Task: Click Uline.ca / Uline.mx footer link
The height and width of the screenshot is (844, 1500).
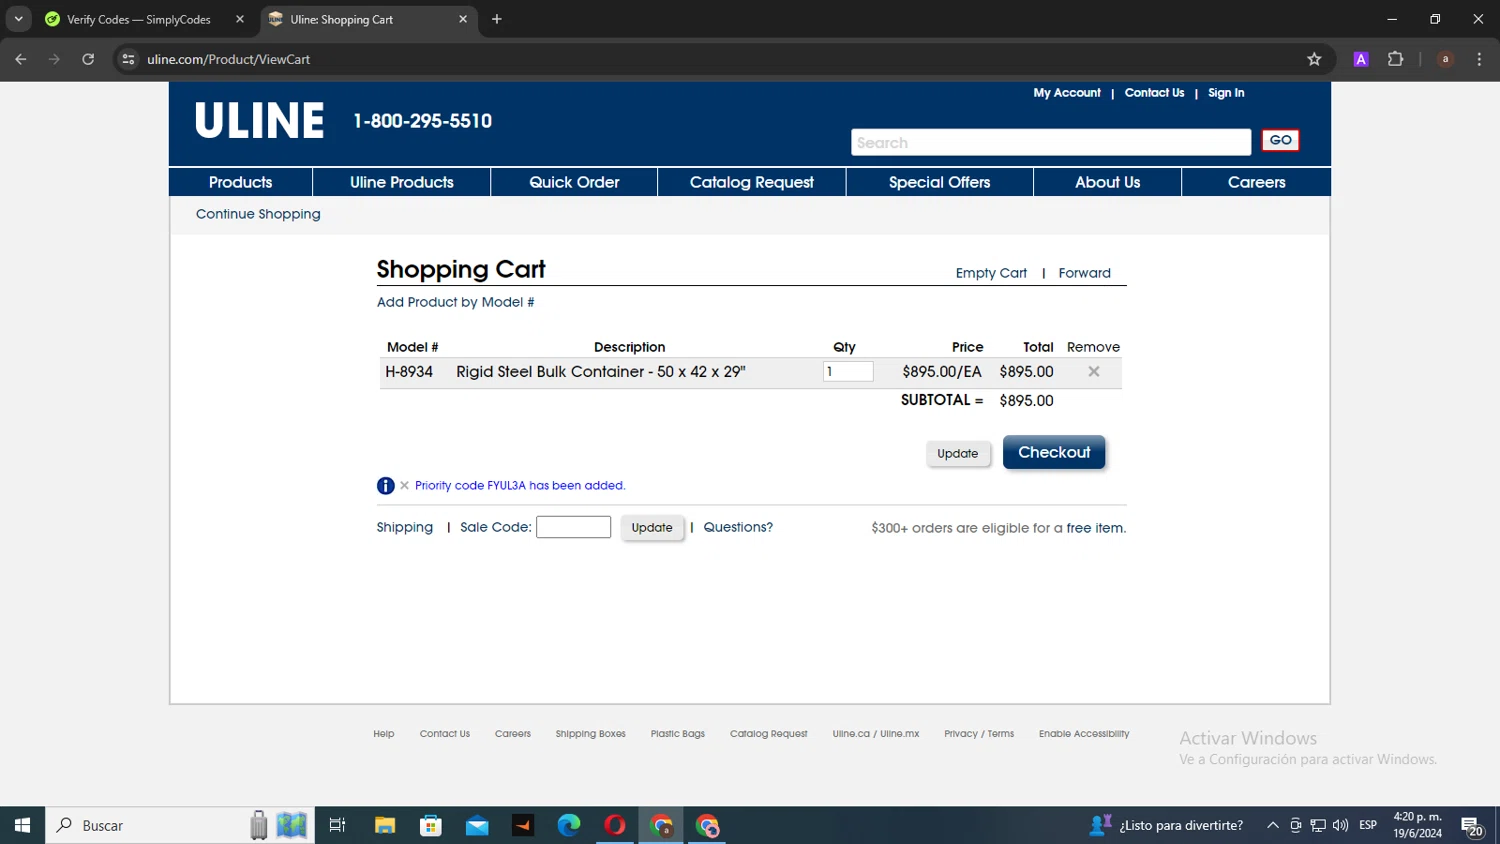Action: point(876,734)
